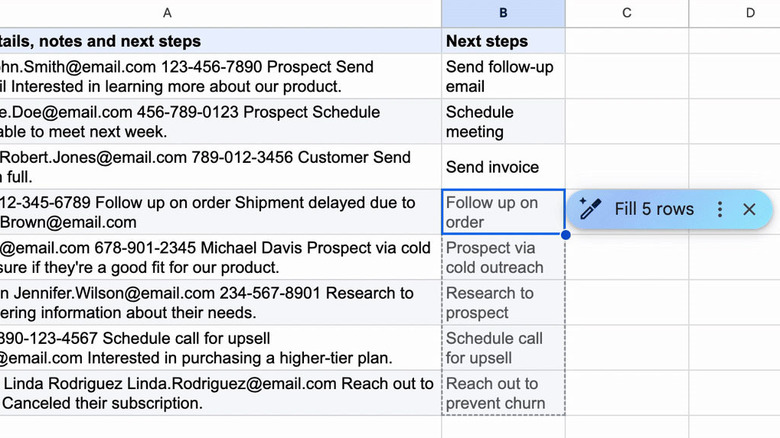Select the Robert.Jones@email.com details cell

tap(200, 167)
